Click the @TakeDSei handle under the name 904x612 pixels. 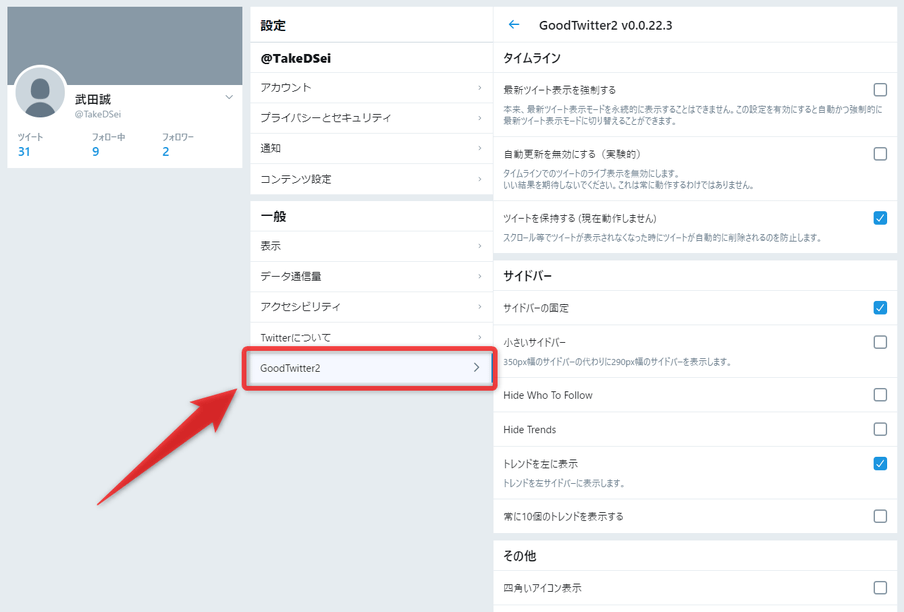tap(97, 114)
